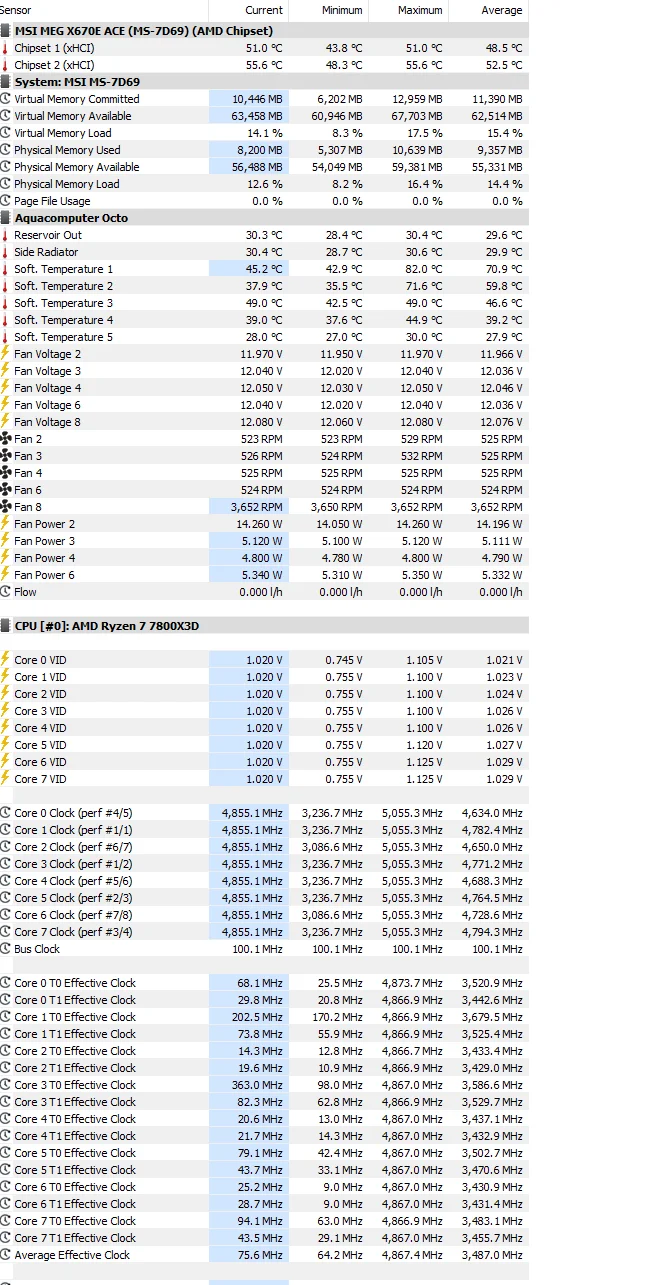Select the Core 3 VID row label

(40, 711)
